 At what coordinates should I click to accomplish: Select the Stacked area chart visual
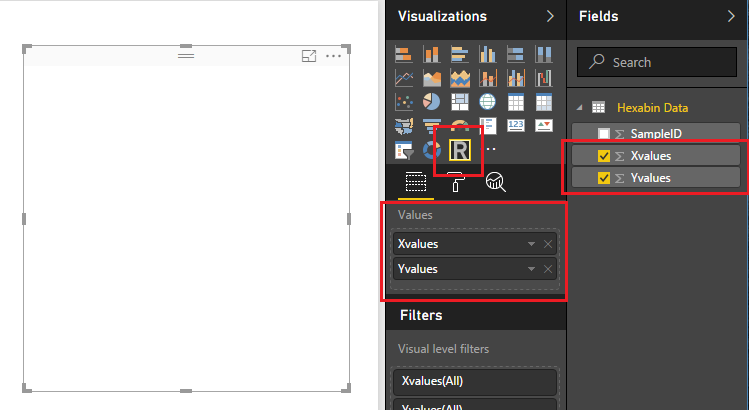coord(460,78)
